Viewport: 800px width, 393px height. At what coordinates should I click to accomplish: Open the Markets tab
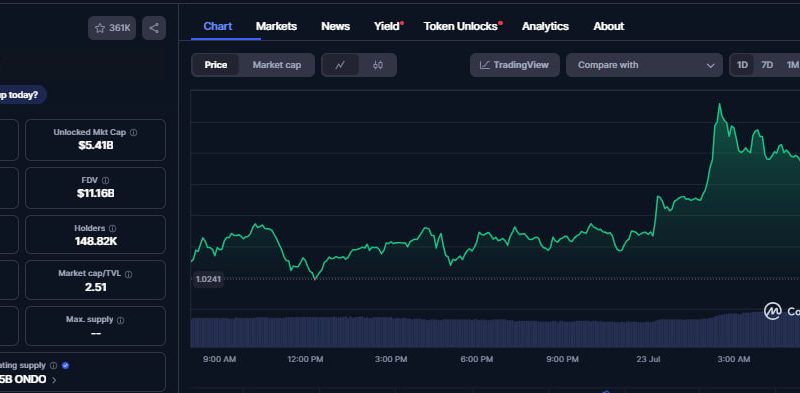[277, 27]
